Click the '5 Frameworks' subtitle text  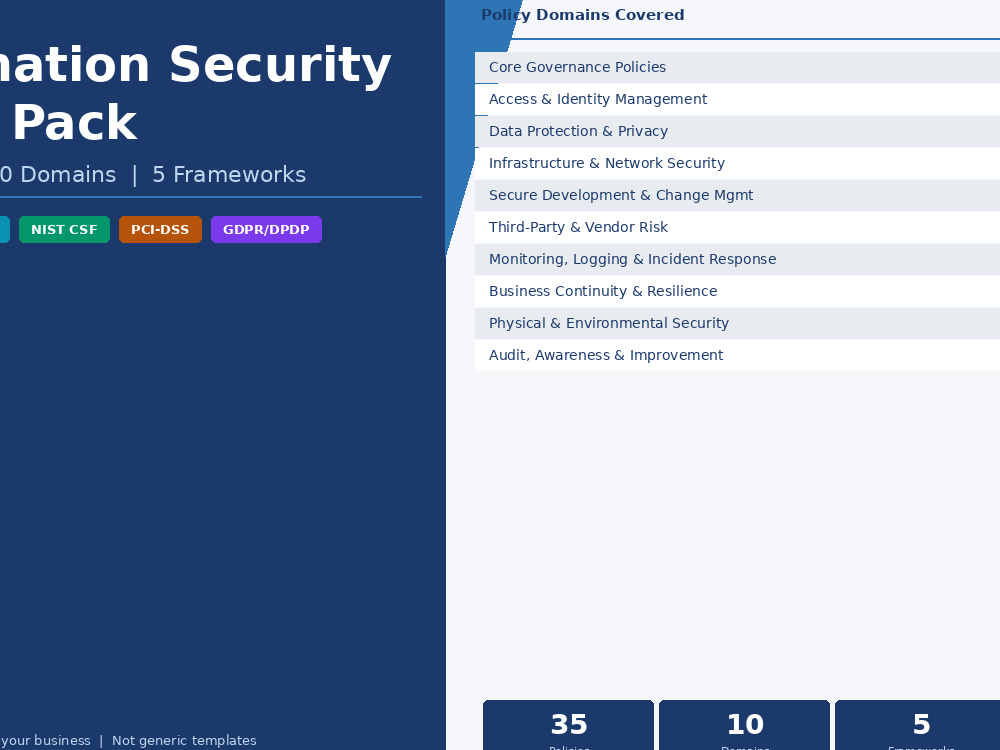point(229,175)
